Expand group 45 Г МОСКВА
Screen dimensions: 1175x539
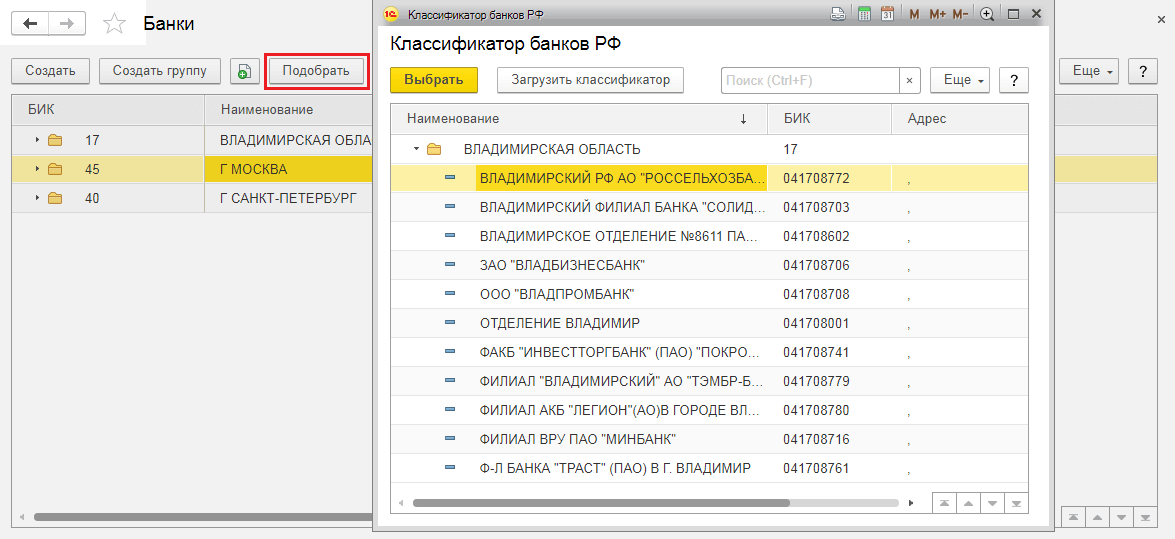(37, 169)
